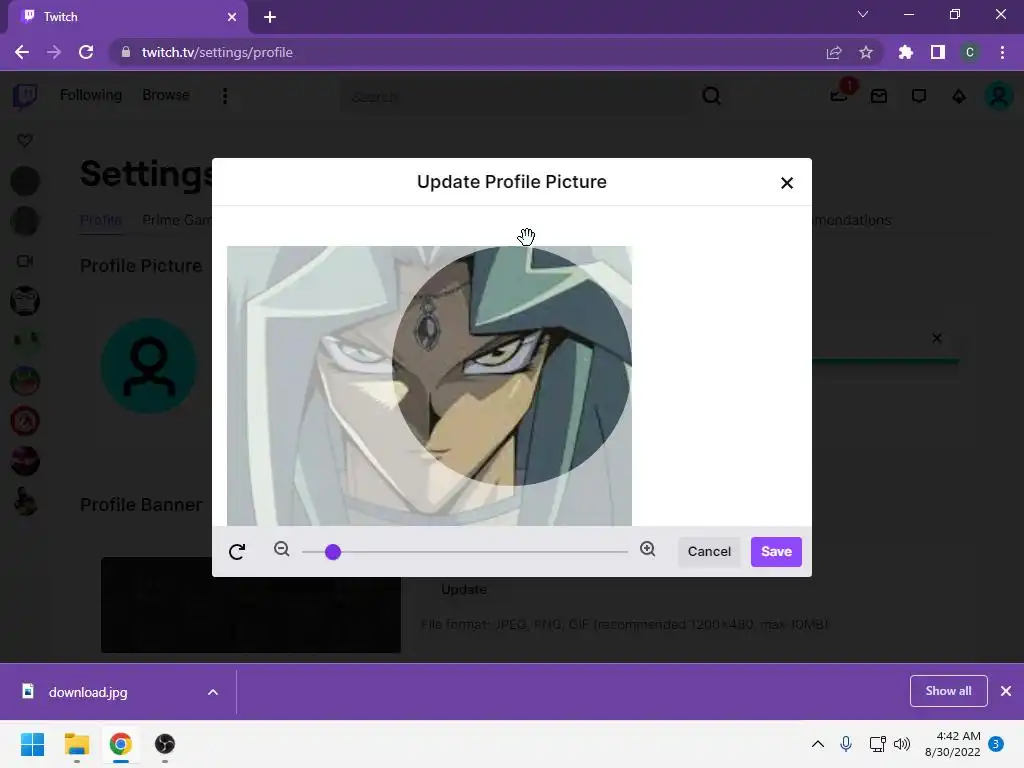Image resolution: width=1024 pixels, height=768 pixels.
Task: Click the purple zoom slider handle
Action: (333, 552)
